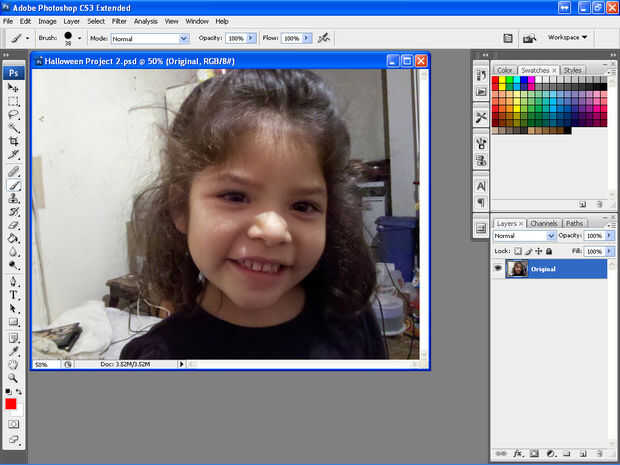The height and width of the screenshot is (465, 620).
Task: Select the History Brush tool
Action: coord(13,212)
